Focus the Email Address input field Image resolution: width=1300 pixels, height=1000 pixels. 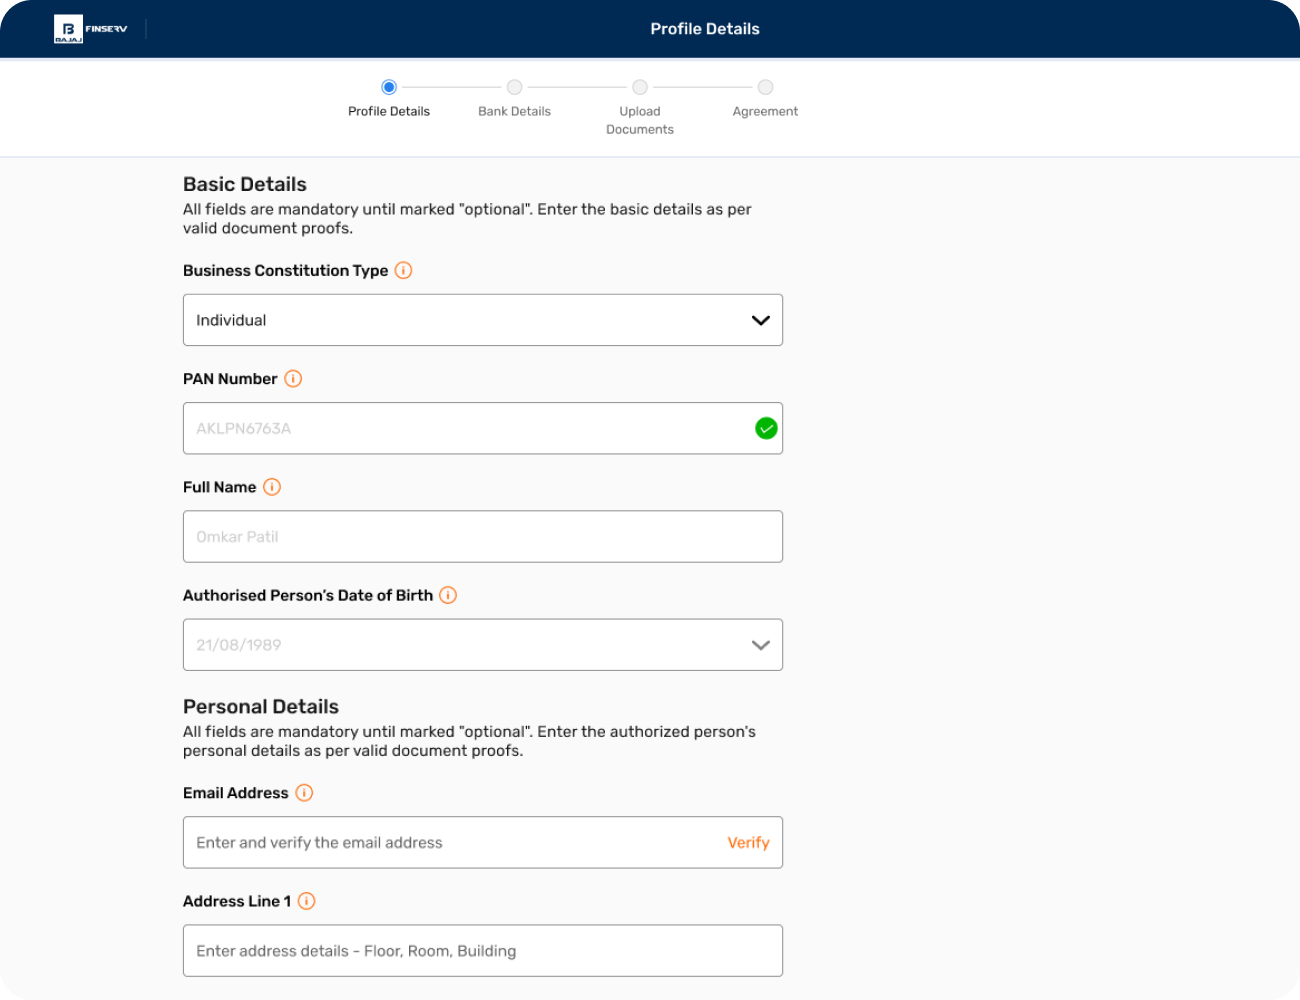click(x=450, y=843)
